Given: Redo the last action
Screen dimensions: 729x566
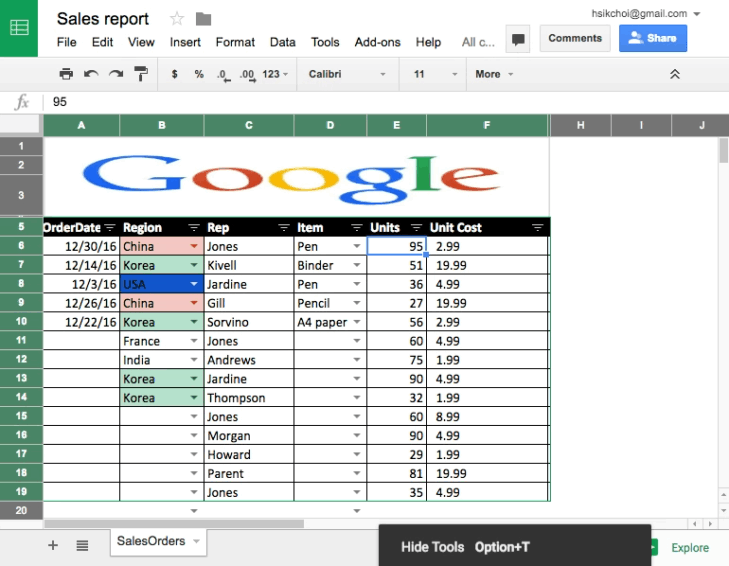Looking at the screenshot, I should 116,74.
